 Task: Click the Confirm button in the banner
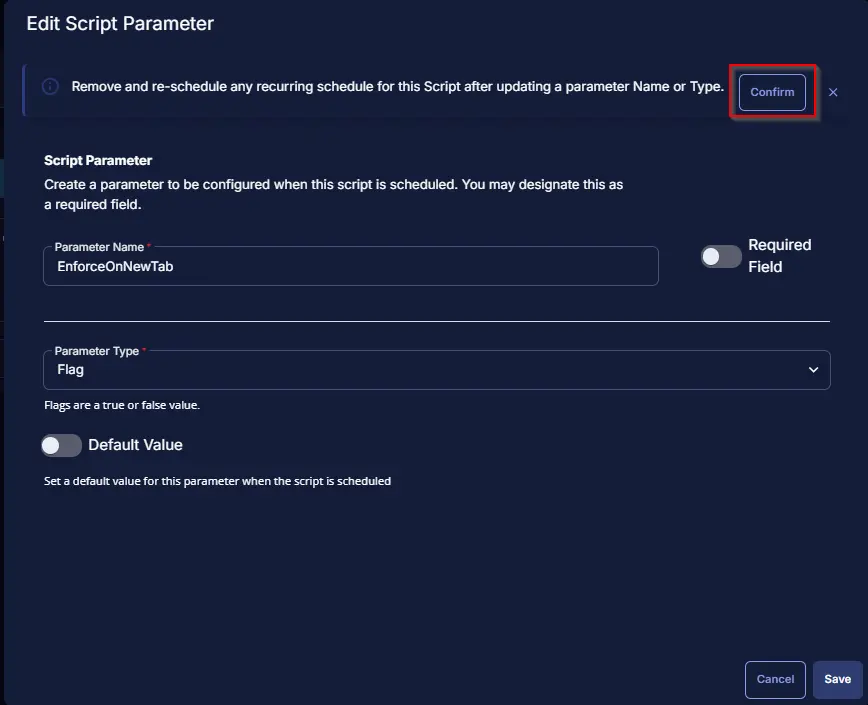[x=772, y=92]
